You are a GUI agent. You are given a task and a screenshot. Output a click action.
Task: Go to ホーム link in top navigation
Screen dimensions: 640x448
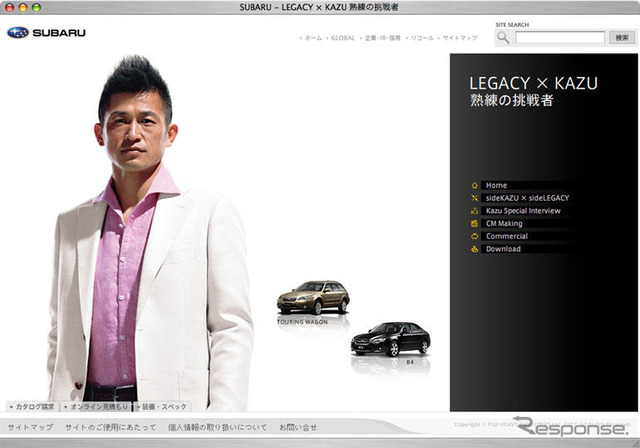coord(313,38)
